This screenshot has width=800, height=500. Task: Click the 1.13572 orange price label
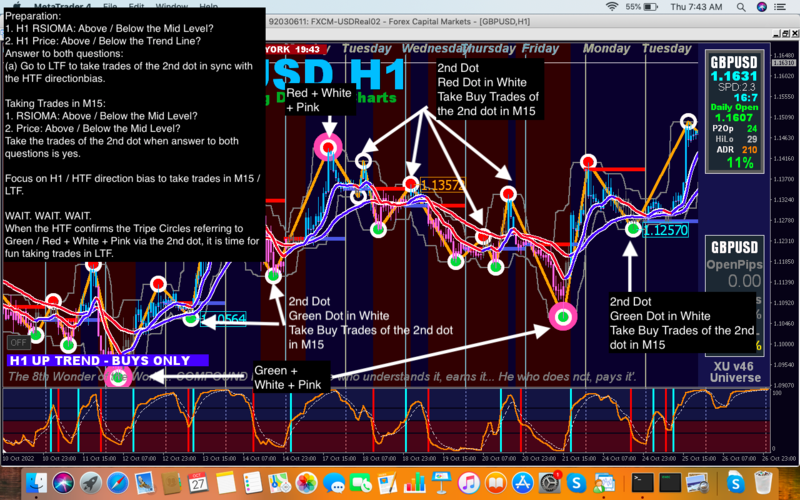[442, 185]
